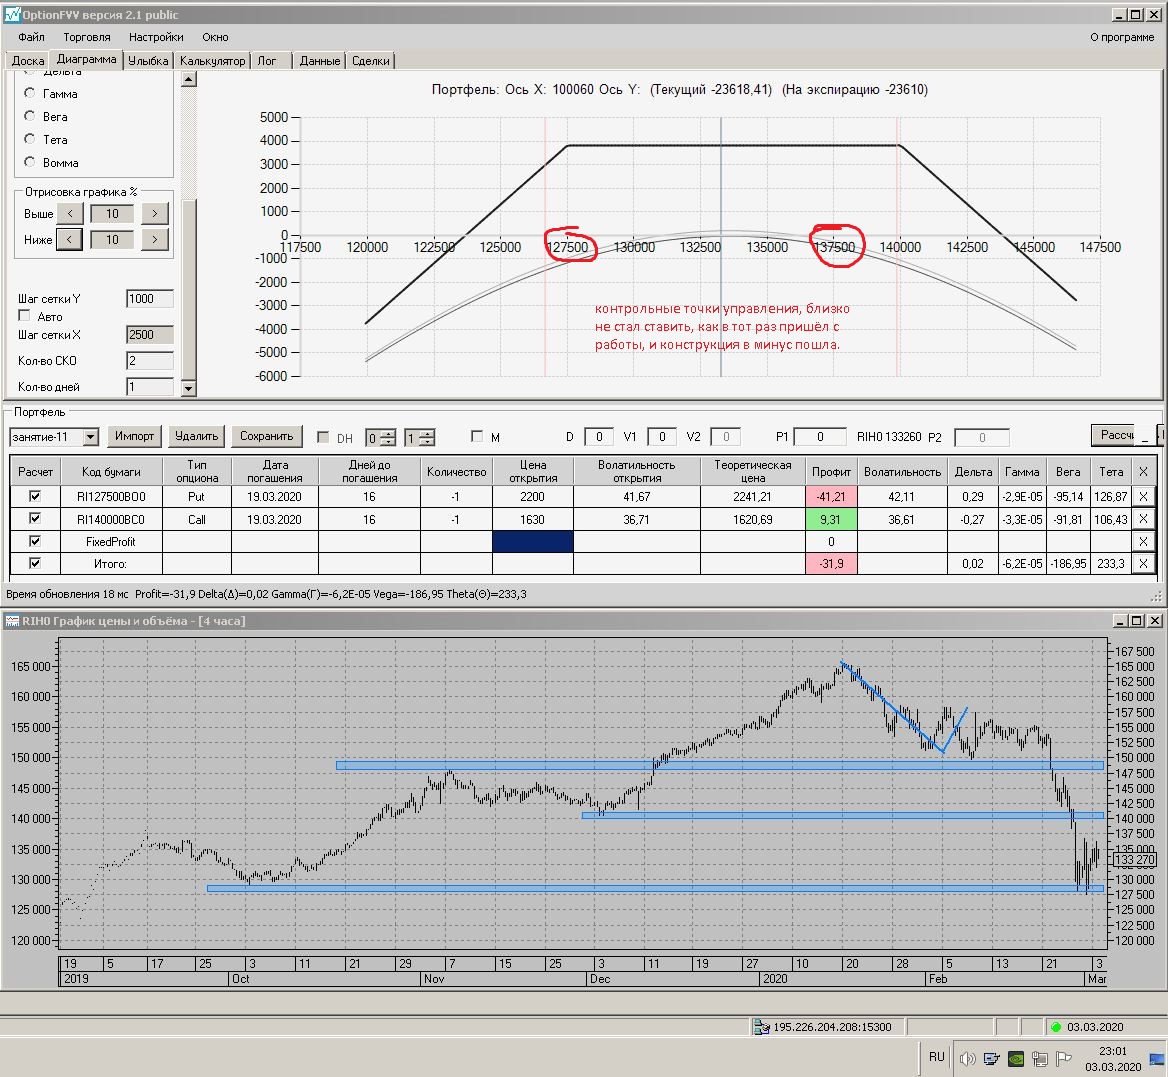The height and width of the screenshot is (1077, 1168).
Task: Click the Кол-во СКО input field
Action: pos(150,360)
